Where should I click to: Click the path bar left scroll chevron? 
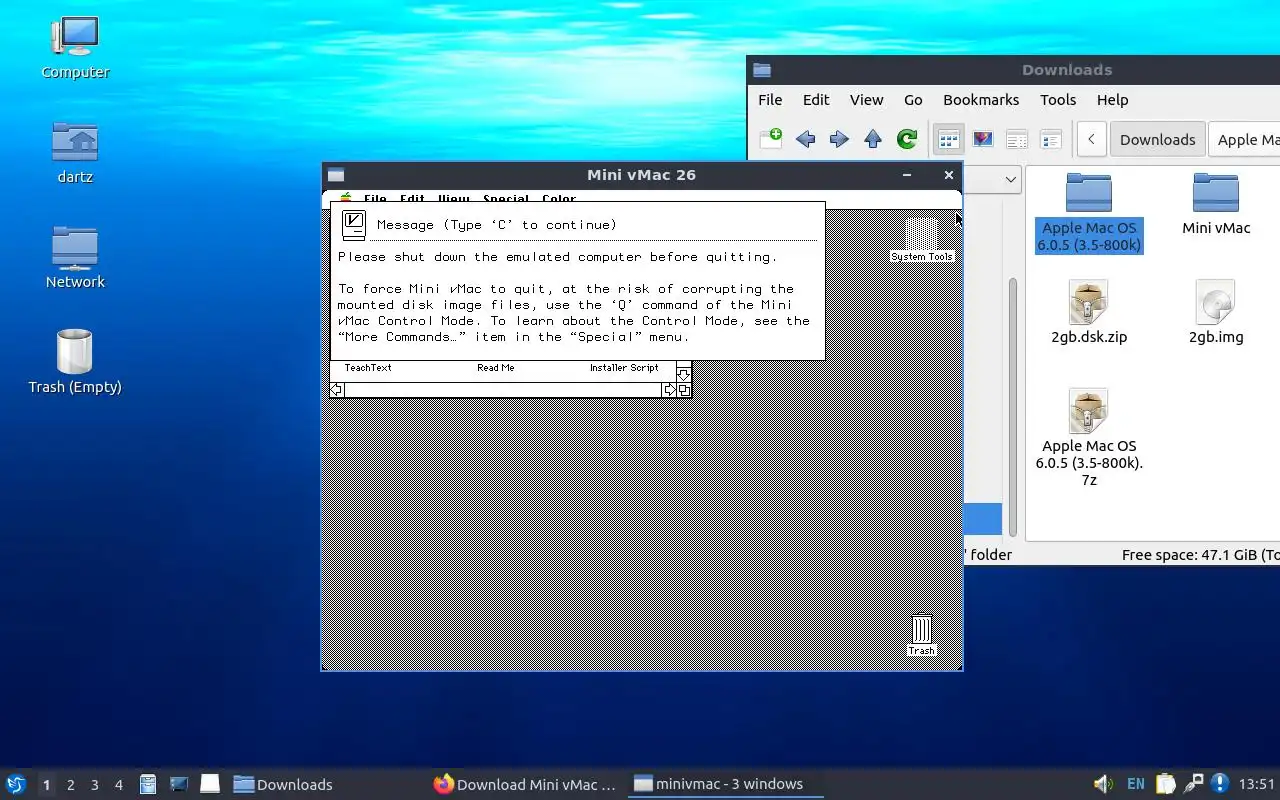pos(1091,139)
